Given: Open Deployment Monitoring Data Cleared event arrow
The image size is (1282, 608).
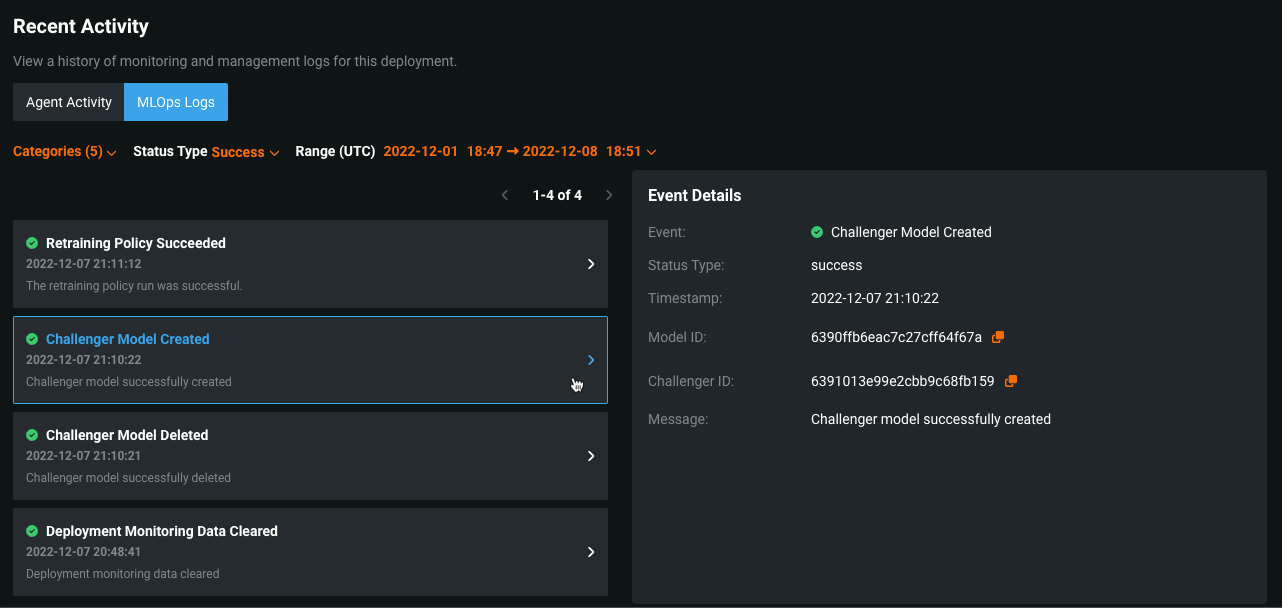Looking at the screenshot, I should (x=591, y=552).
